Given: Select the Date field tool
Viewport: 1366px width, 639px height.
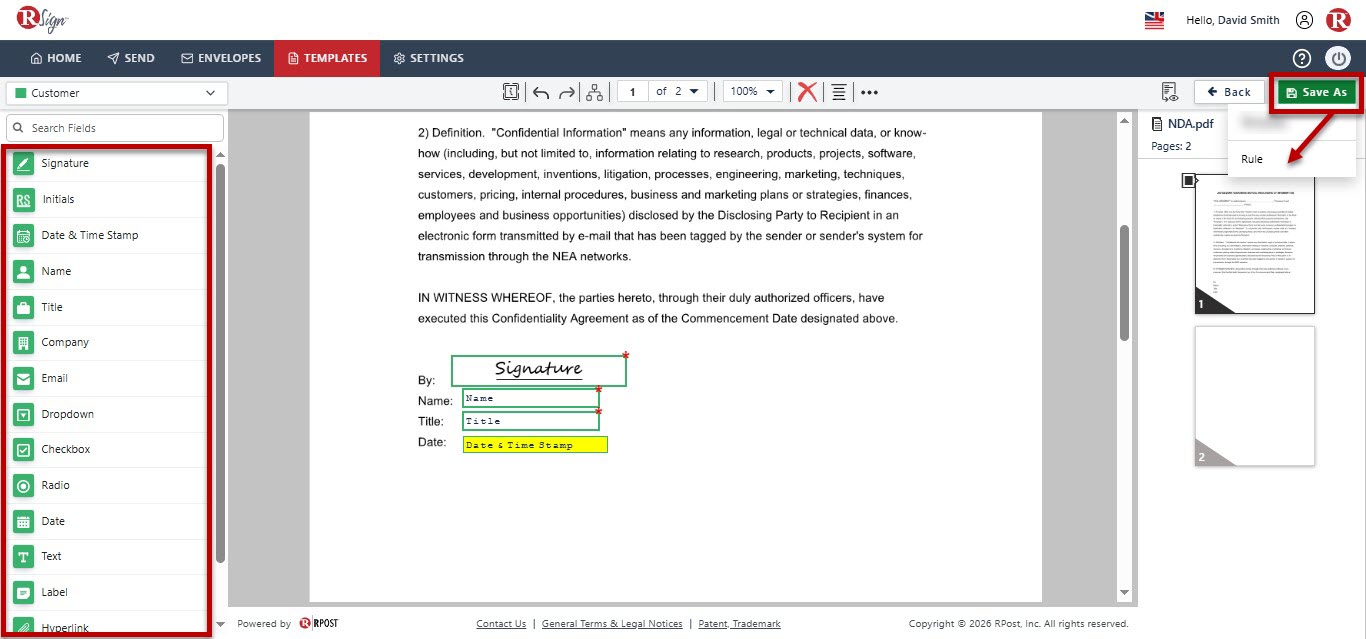Looking at the screenshot, I should (x=109, y=521).
